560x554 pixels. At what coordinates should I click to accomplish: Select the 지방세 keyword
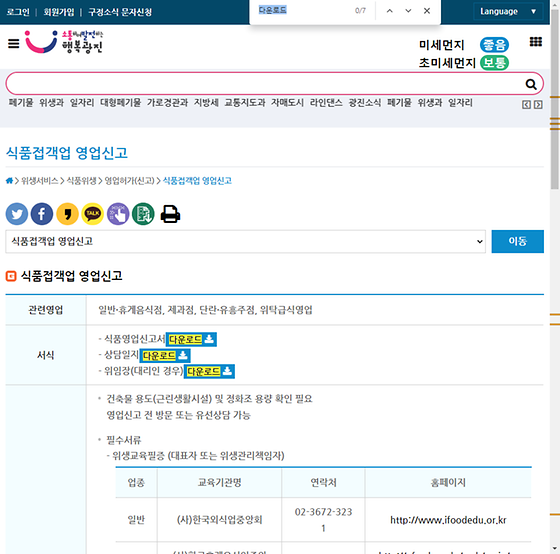(x=206, y=103)
